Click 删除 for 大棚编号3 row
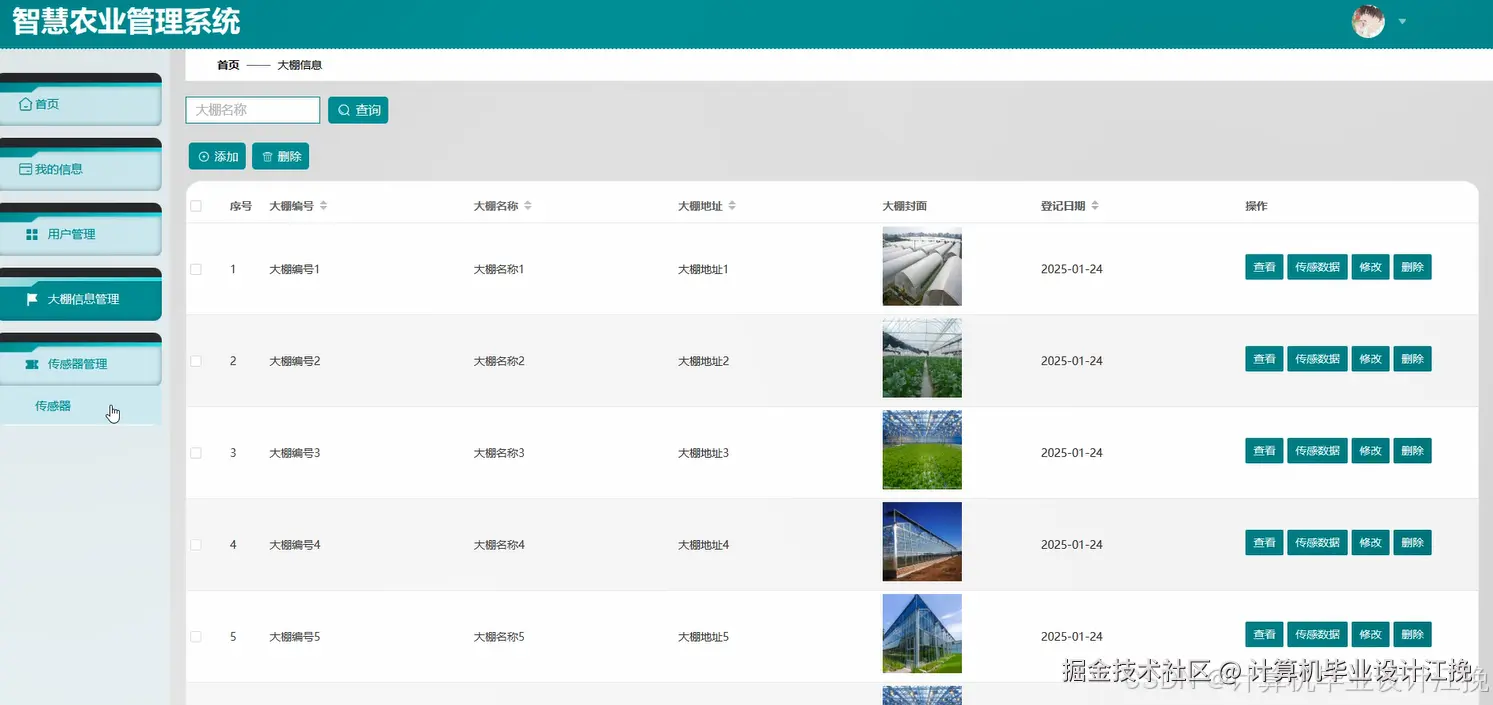 point(1412,451)
